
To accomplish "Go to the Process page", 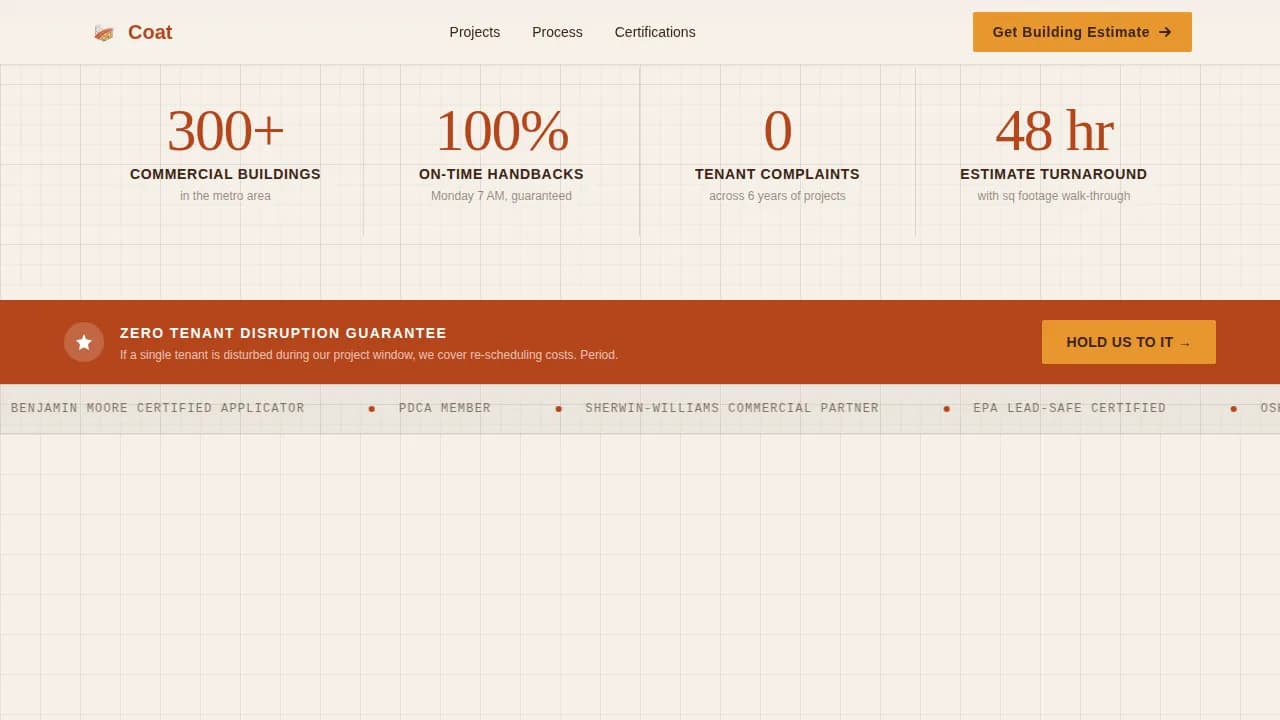I will (x=557, y=32).
